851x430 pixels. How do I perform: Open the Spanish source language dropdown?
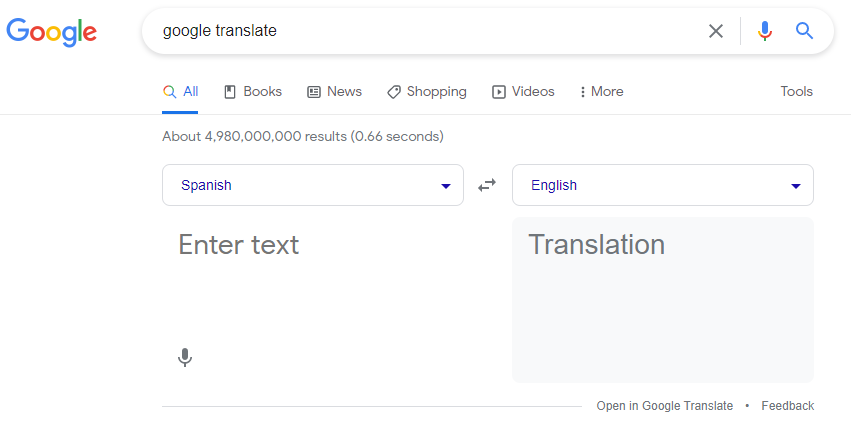click(x=312, y=185)
